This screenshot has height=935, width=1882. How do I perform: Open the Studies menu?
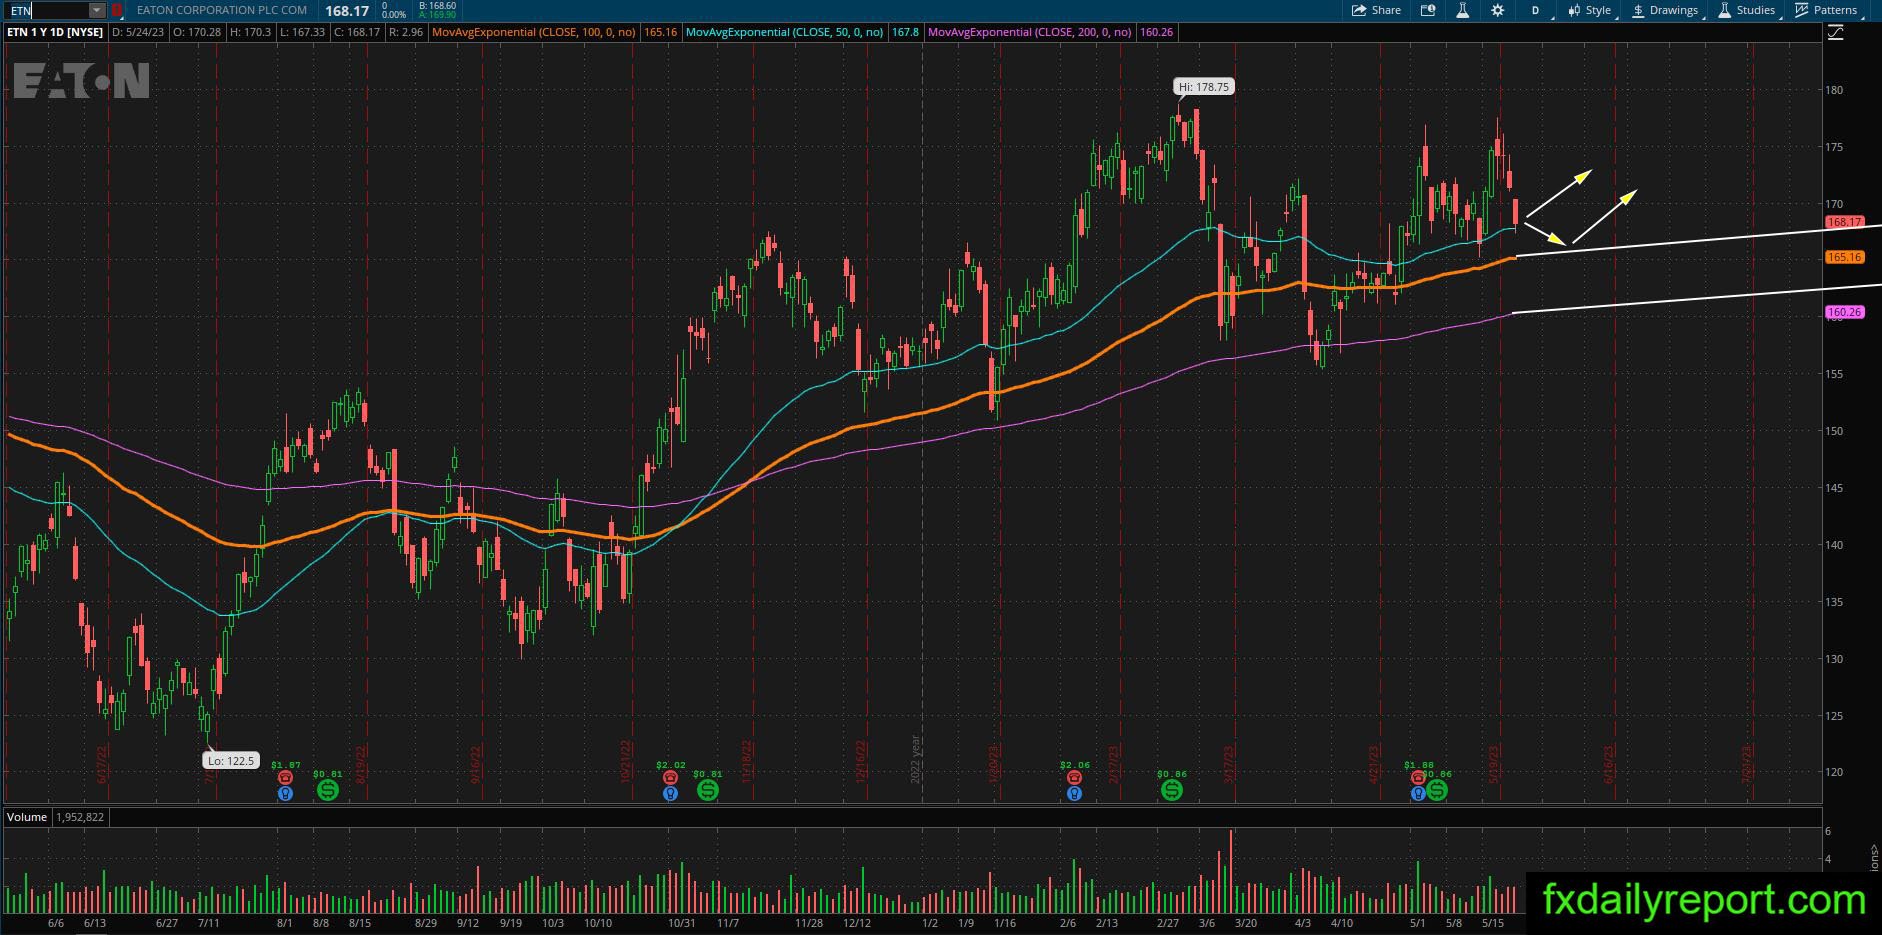[x=1747, y=10]
